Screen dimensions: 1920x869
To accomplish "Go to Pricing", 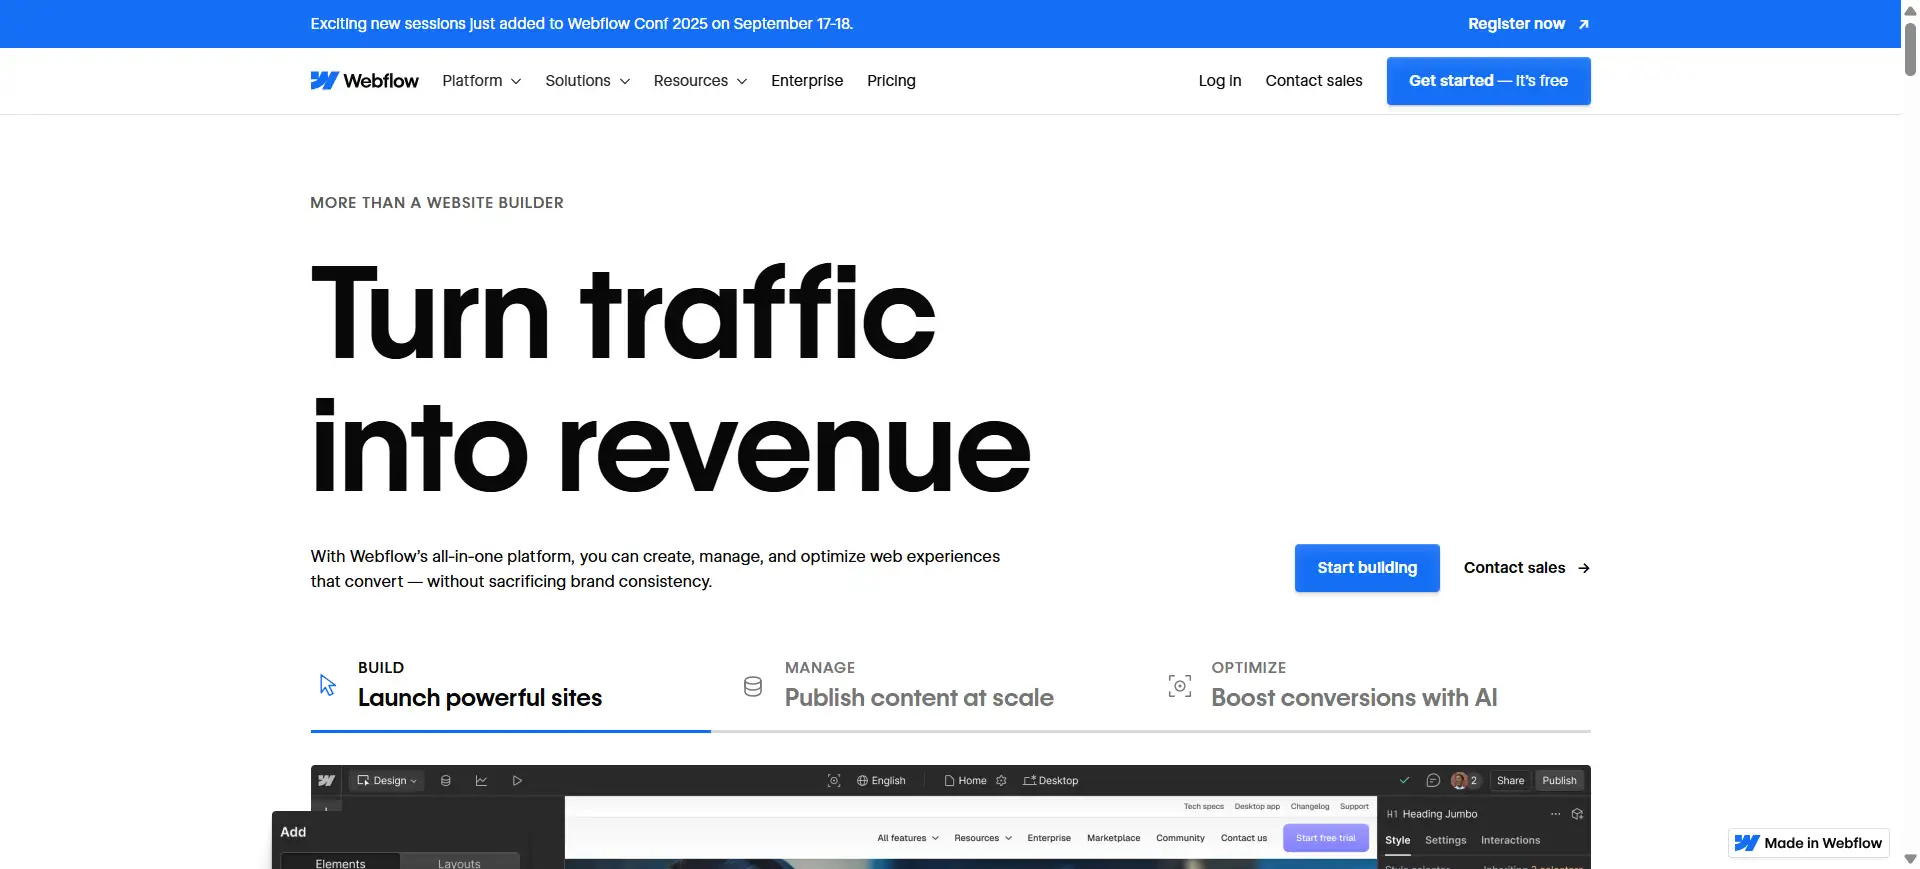I will [x=891, y=81].
